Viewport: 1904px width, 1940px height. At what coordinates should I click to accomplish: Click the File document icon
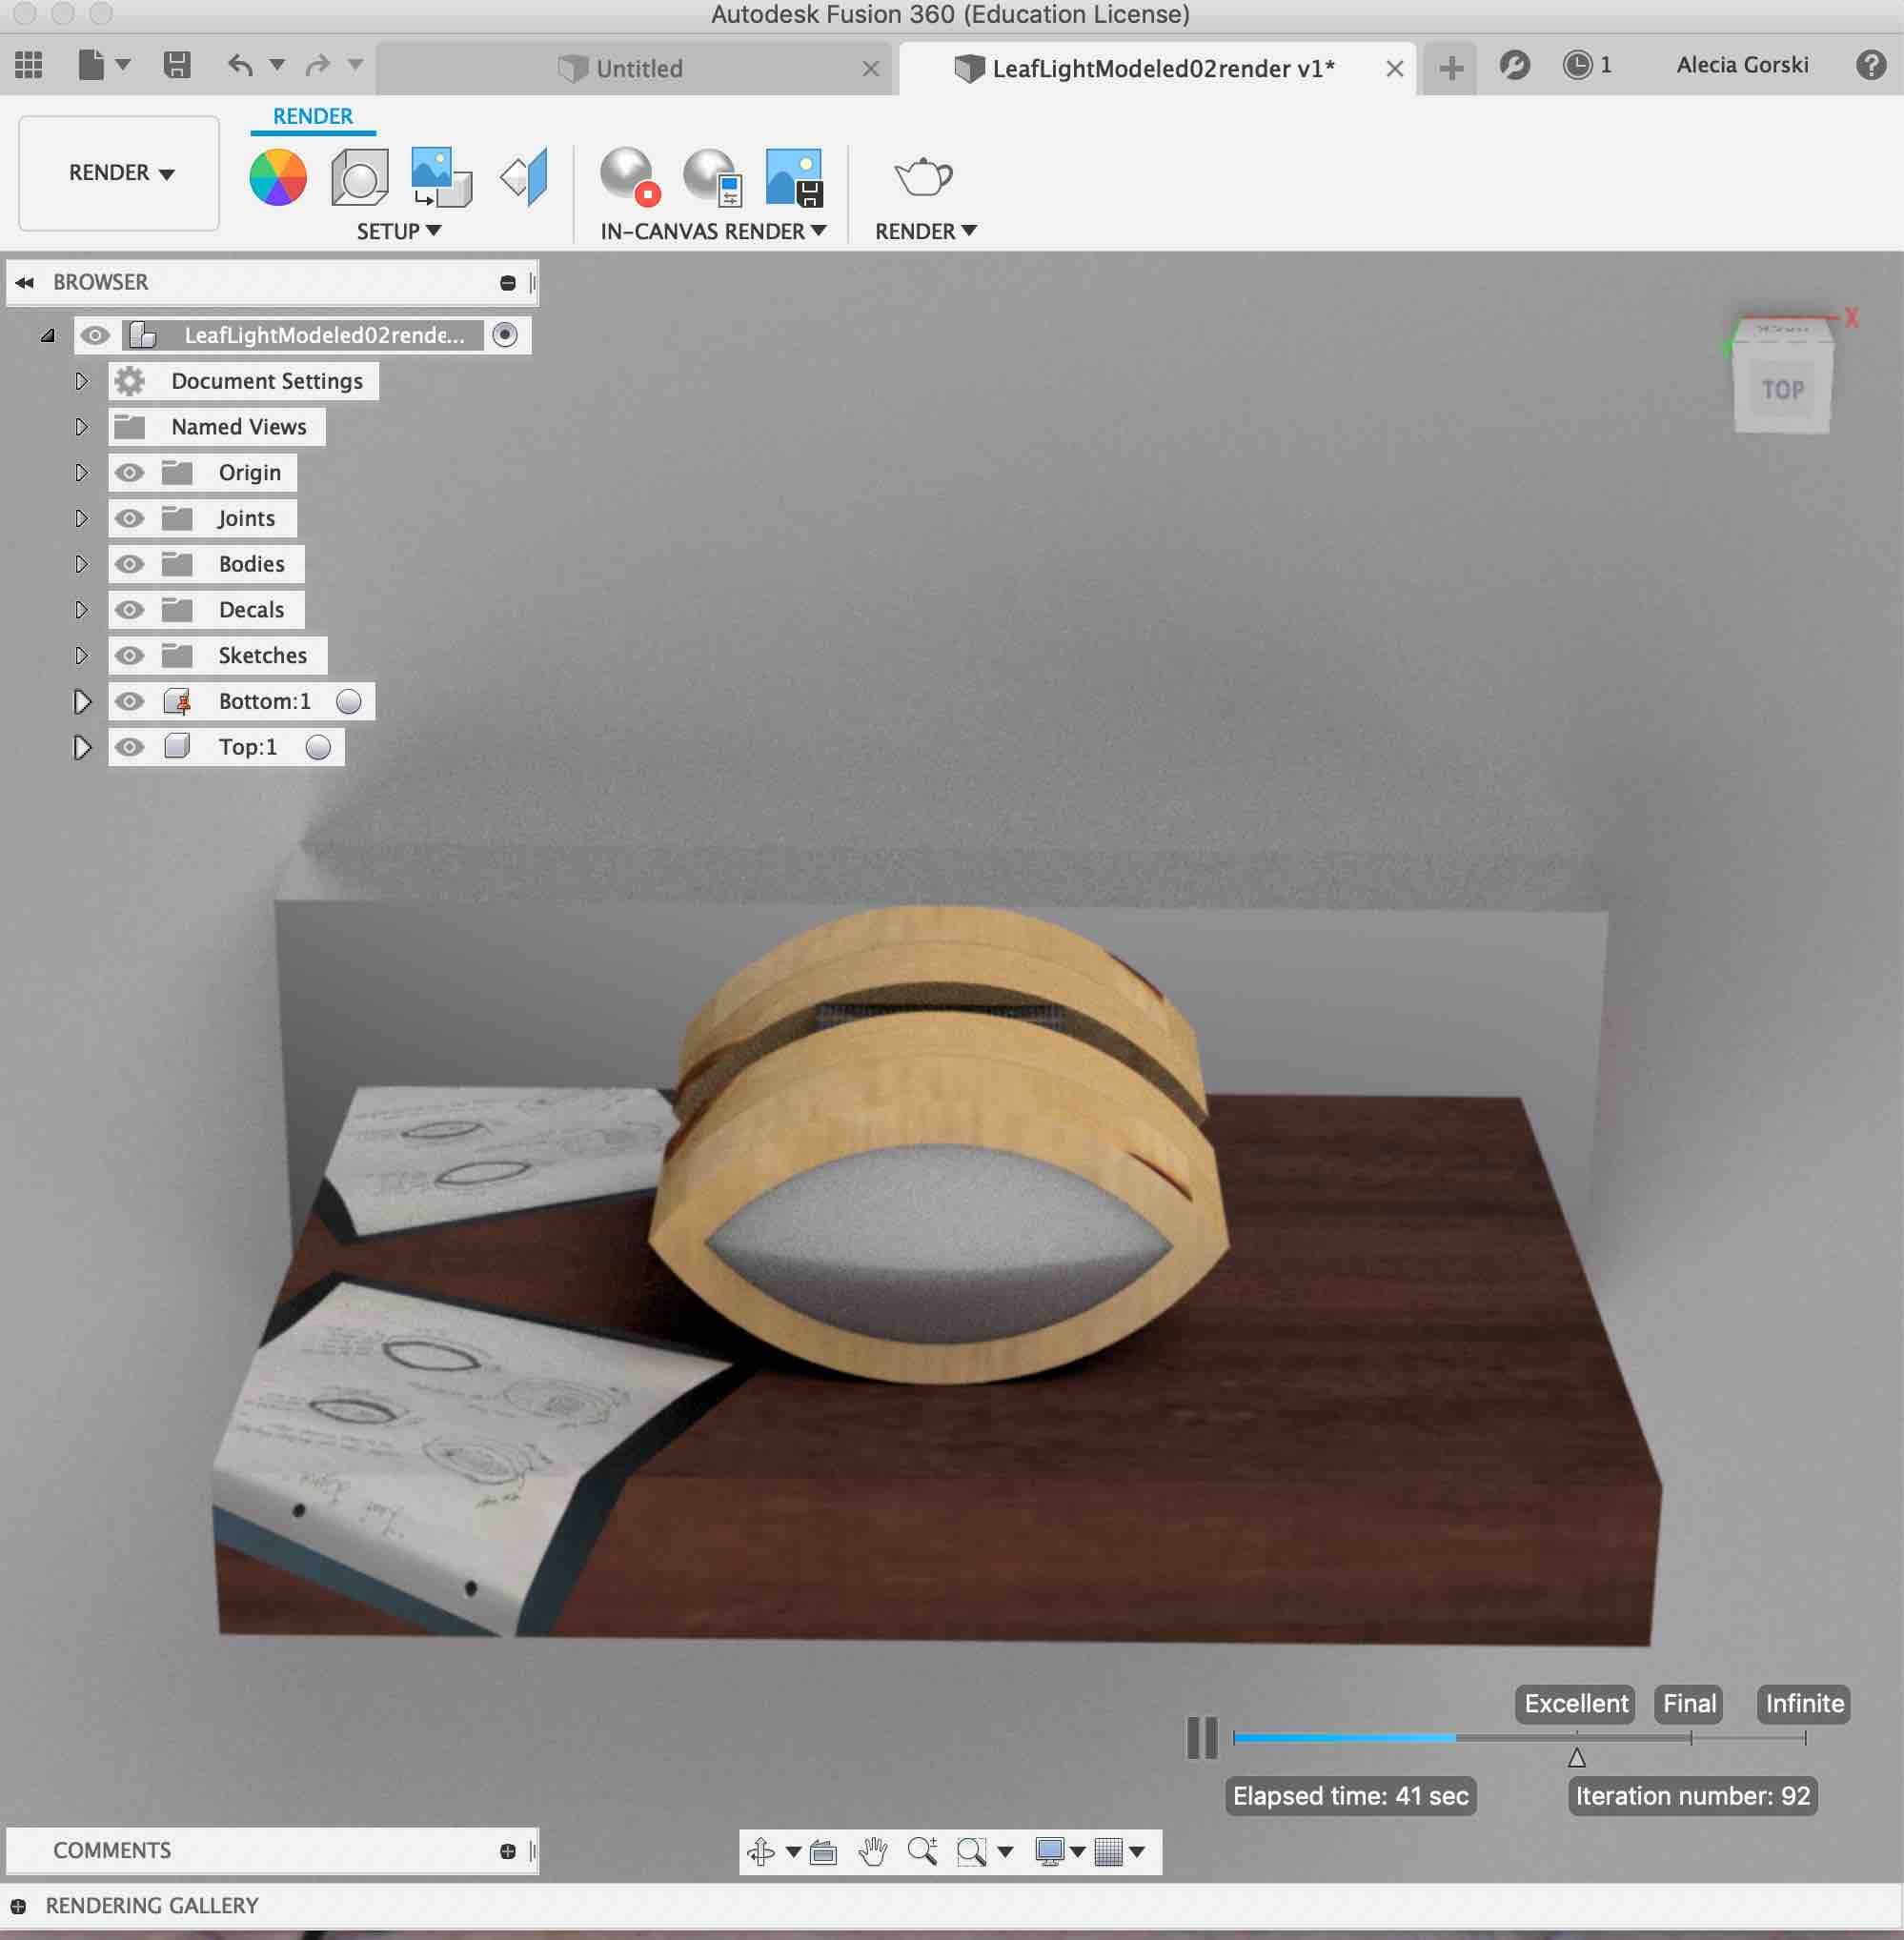(x=91, y=65)
